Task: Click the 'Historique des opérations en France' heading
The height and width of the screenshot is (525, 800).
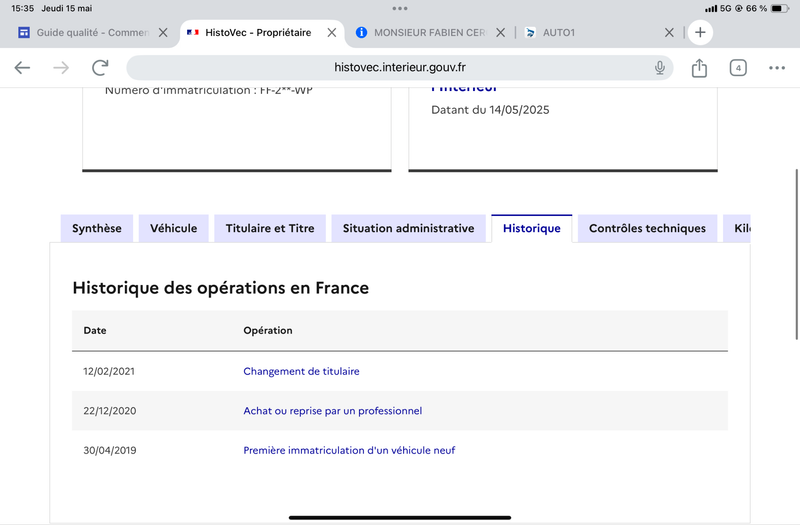Action: pyautogui.click(x=220, y=288)
